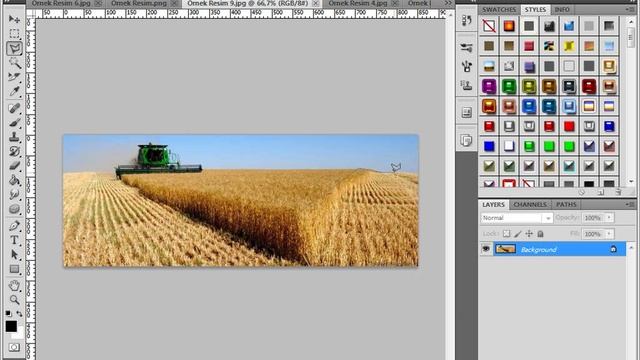The height and width of the screenshot is (360, 640).
Task: Click the green combine harvester in the image
Action: (158, 160)
